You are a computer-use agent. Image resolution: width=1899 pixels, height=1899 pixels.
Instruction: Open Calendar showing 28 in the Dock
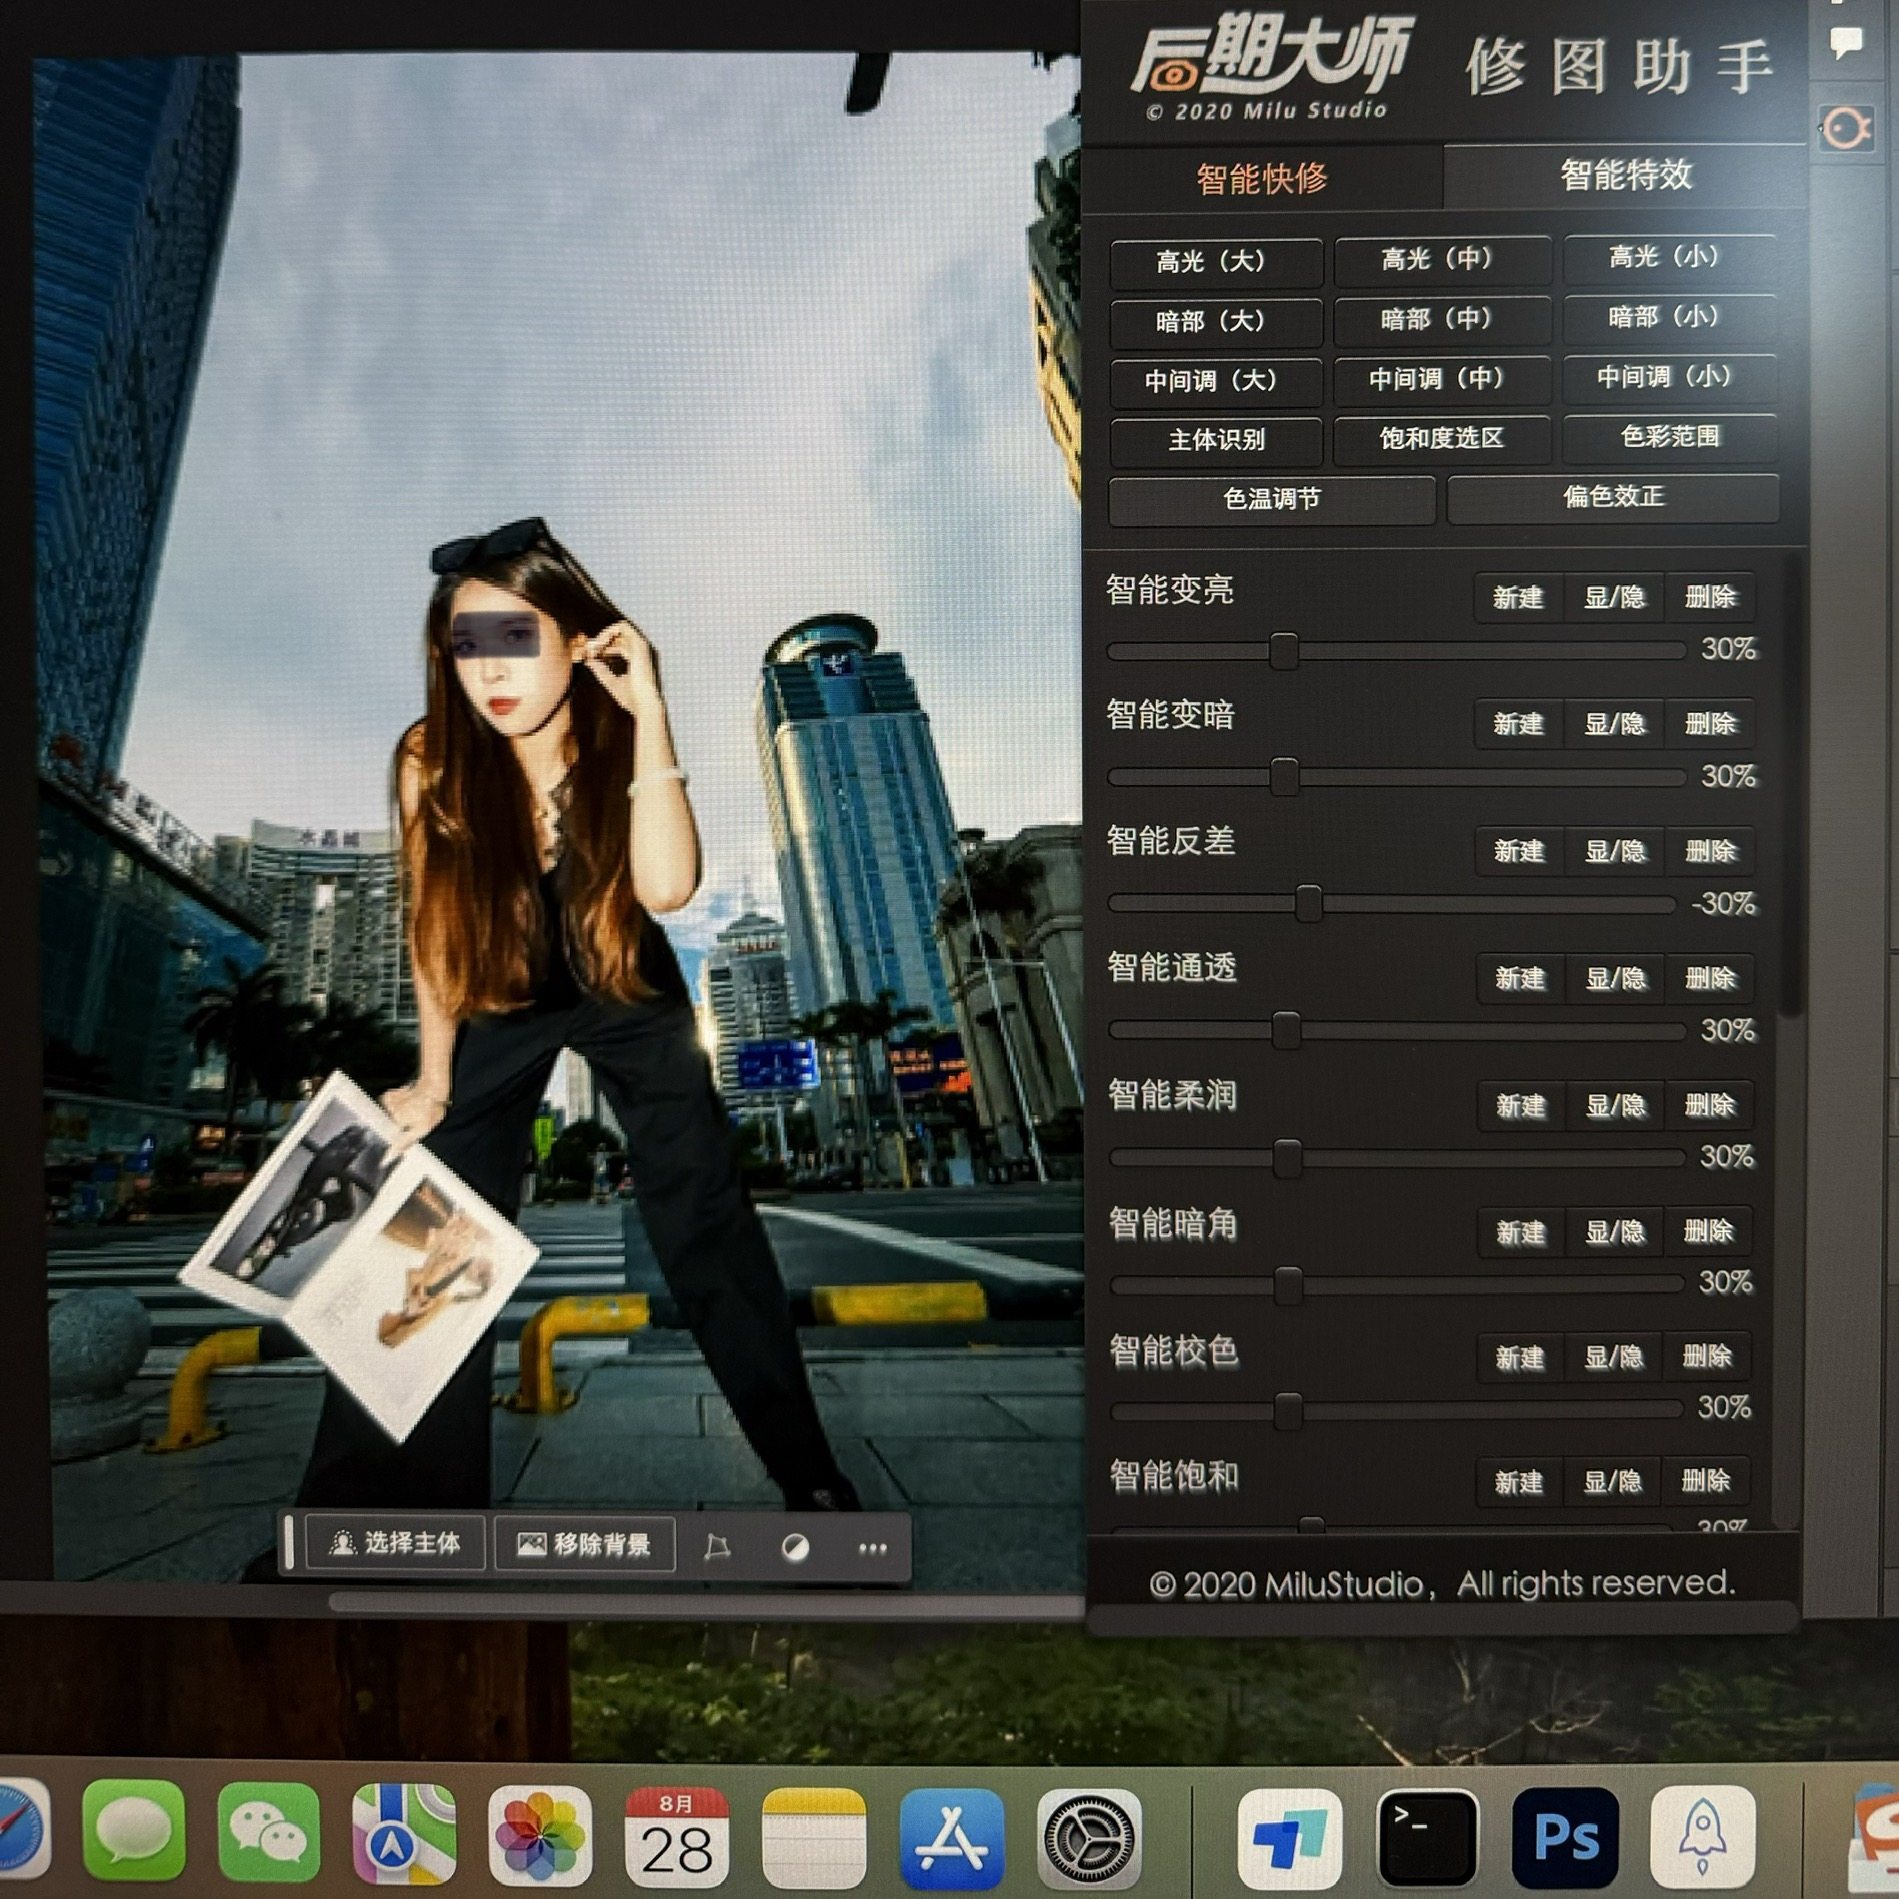coord(677,1836)
